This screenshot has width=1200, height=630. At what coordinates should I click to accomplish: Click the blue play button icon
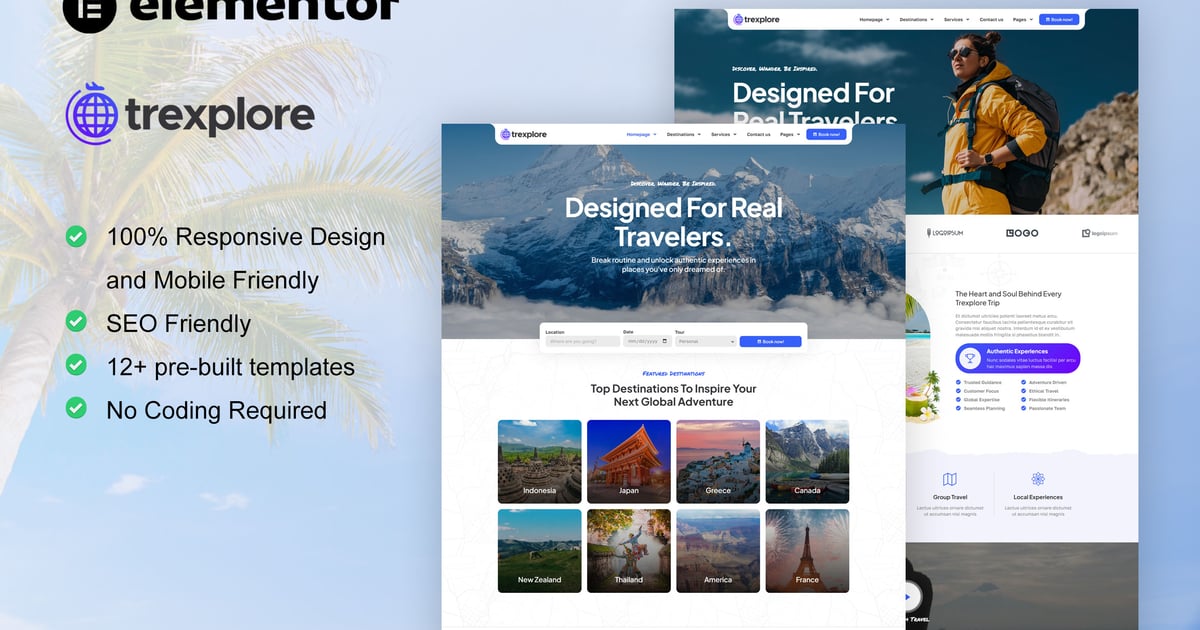click(908, 597)
